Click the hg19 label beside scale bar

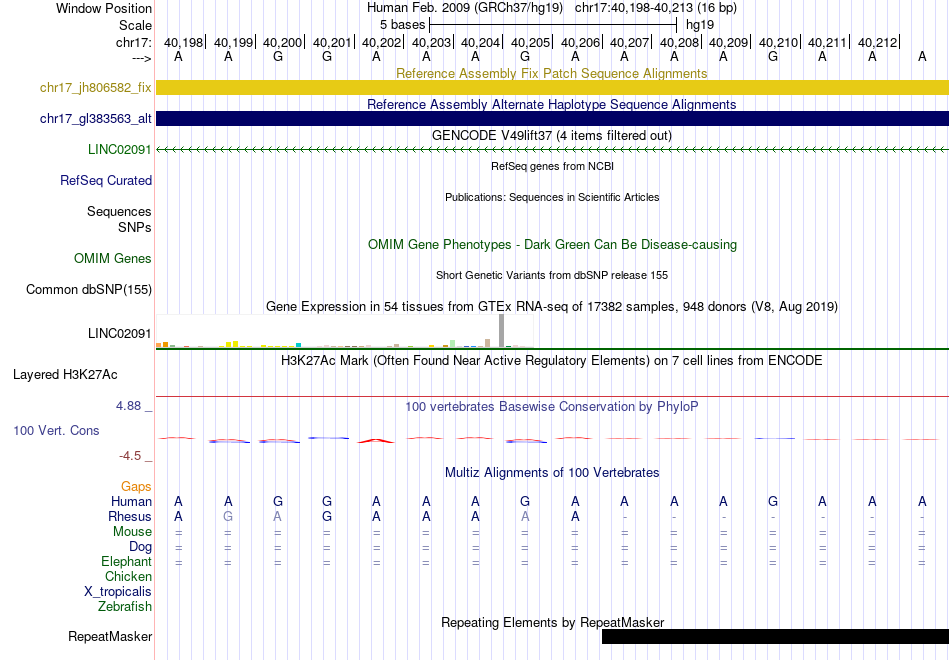click(700, 25)
